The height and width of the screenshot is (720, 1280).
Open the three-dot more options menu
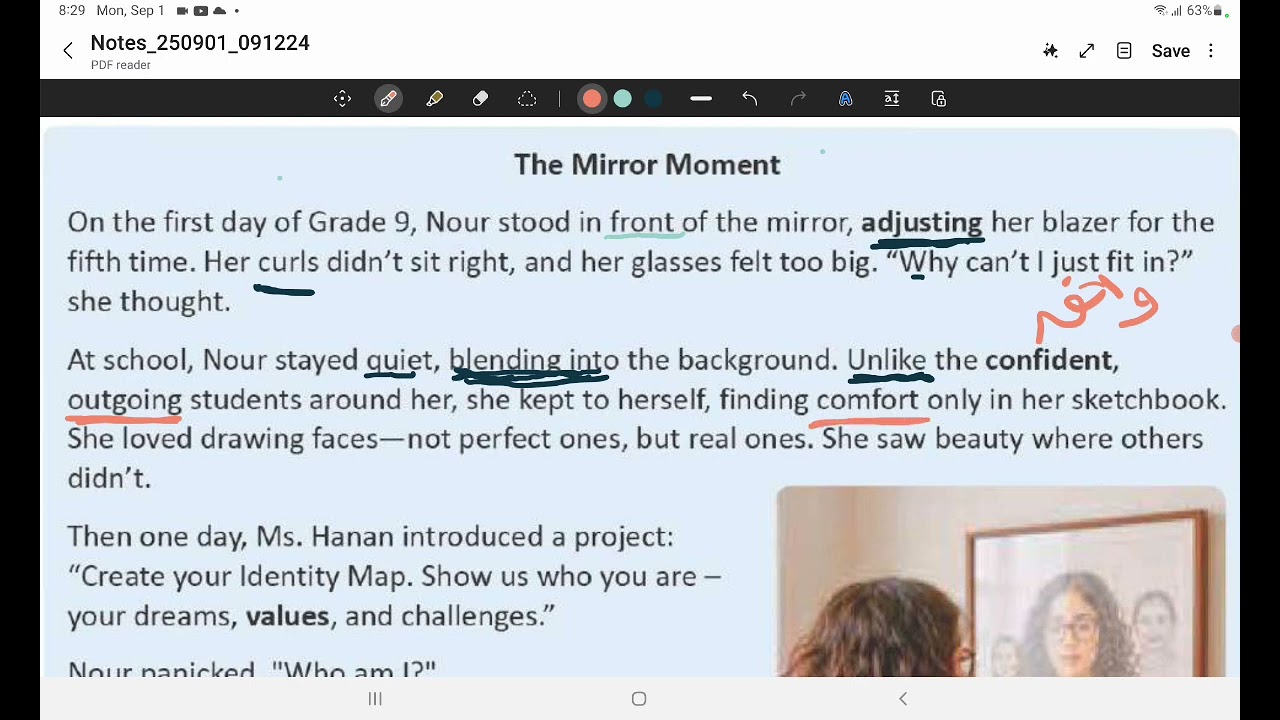click(1211, 51)
